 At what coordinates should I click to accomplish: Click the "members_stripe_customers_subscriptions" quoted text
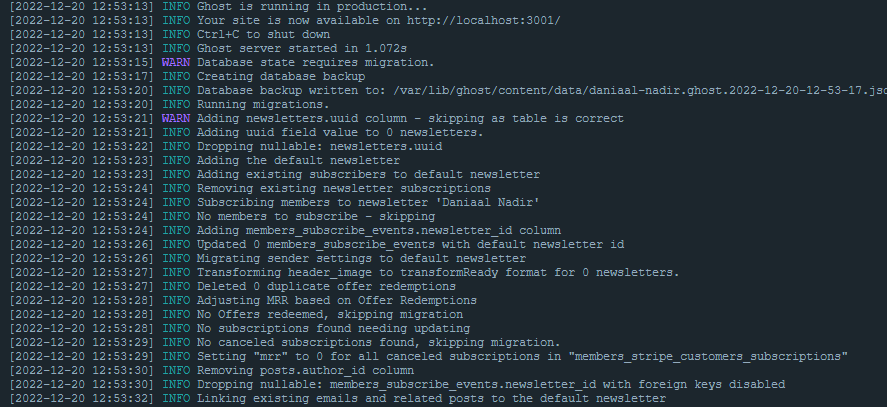(708, 357)
